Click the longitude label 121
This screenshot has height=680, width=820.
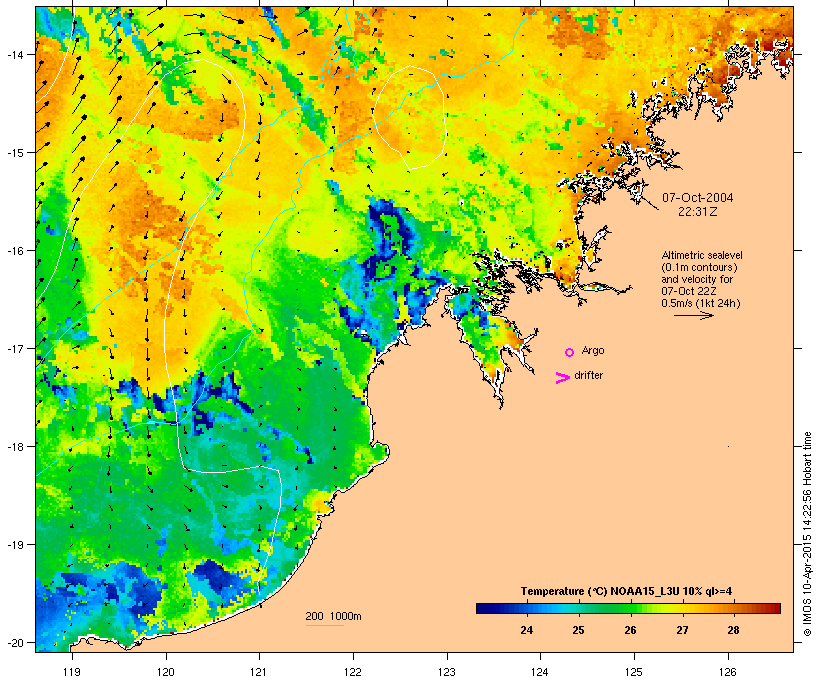pyautogui.click(x=259, y=672)
